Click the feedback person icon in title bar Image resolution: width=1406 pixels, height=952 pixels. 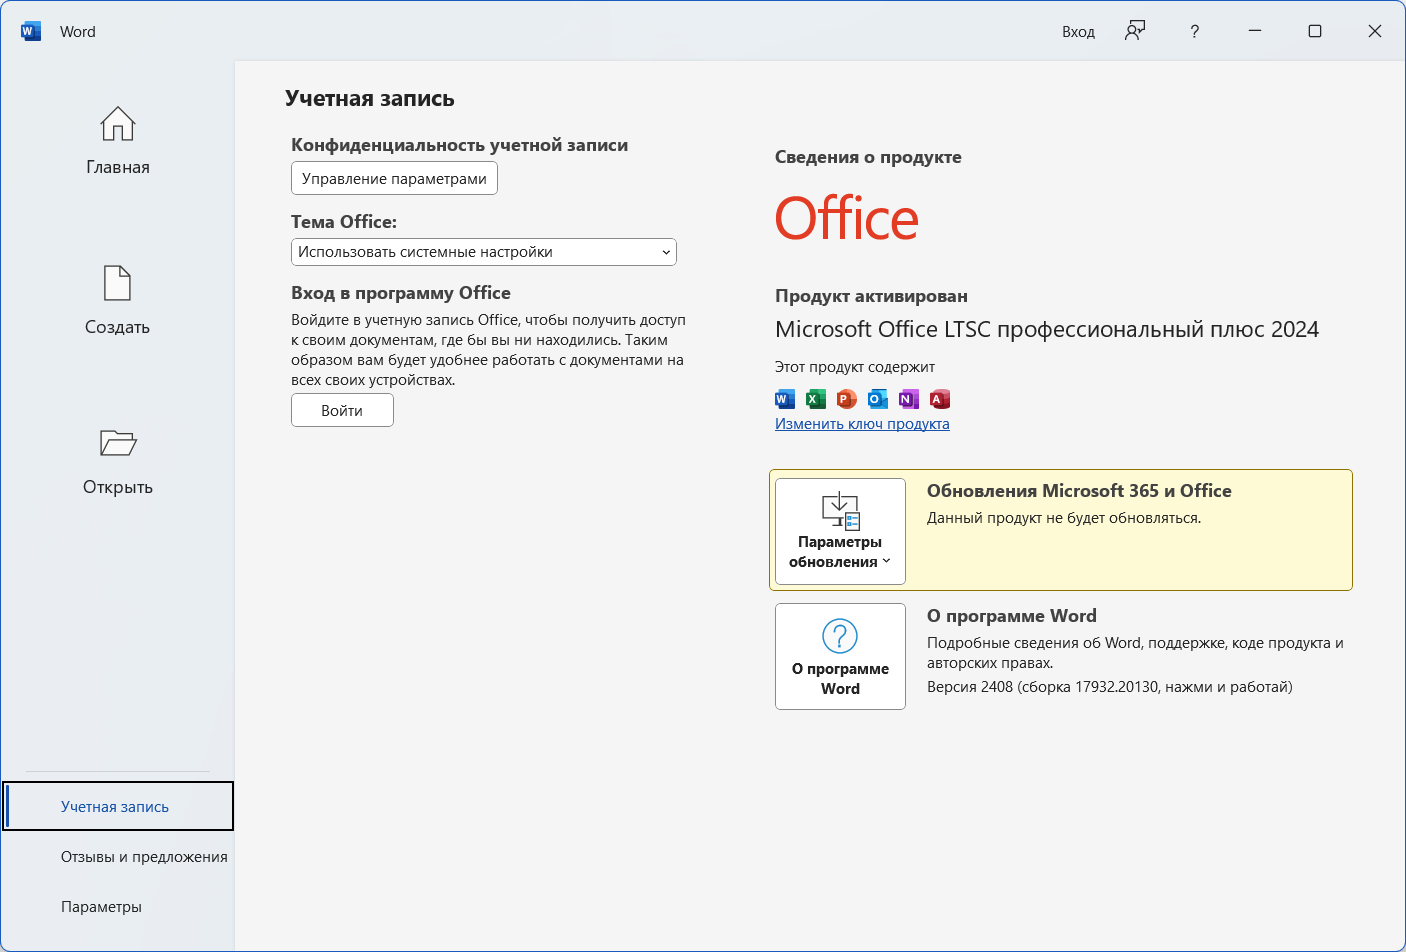(1134, 31)
